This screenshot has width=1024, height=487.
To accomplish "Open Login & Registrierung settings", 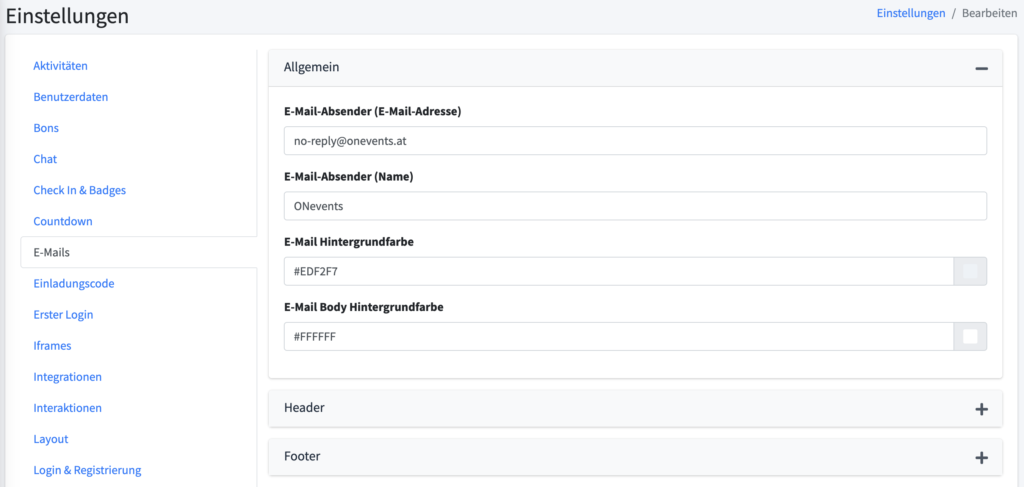I will pyautogui.click(x=87, y=470).
